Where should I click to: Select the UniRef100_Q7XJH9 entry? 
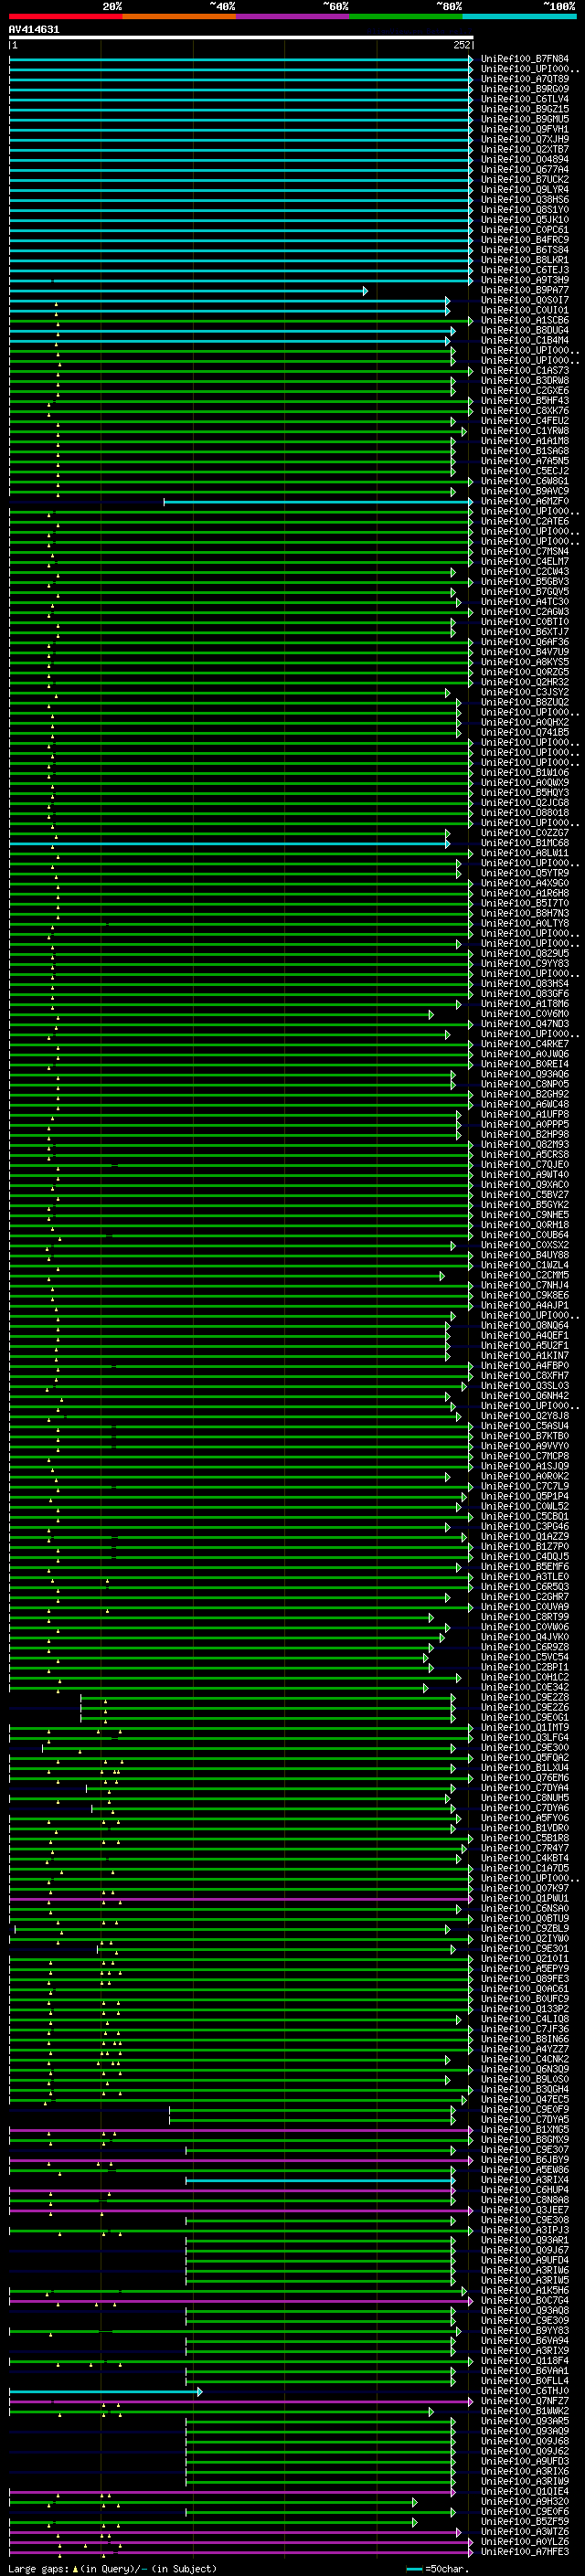click(x=525, y=139)
